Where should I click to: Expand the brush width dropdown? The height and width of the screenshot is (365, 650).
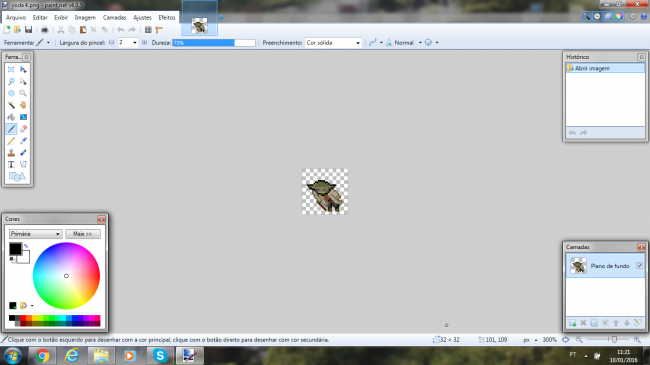pos(134,43)
